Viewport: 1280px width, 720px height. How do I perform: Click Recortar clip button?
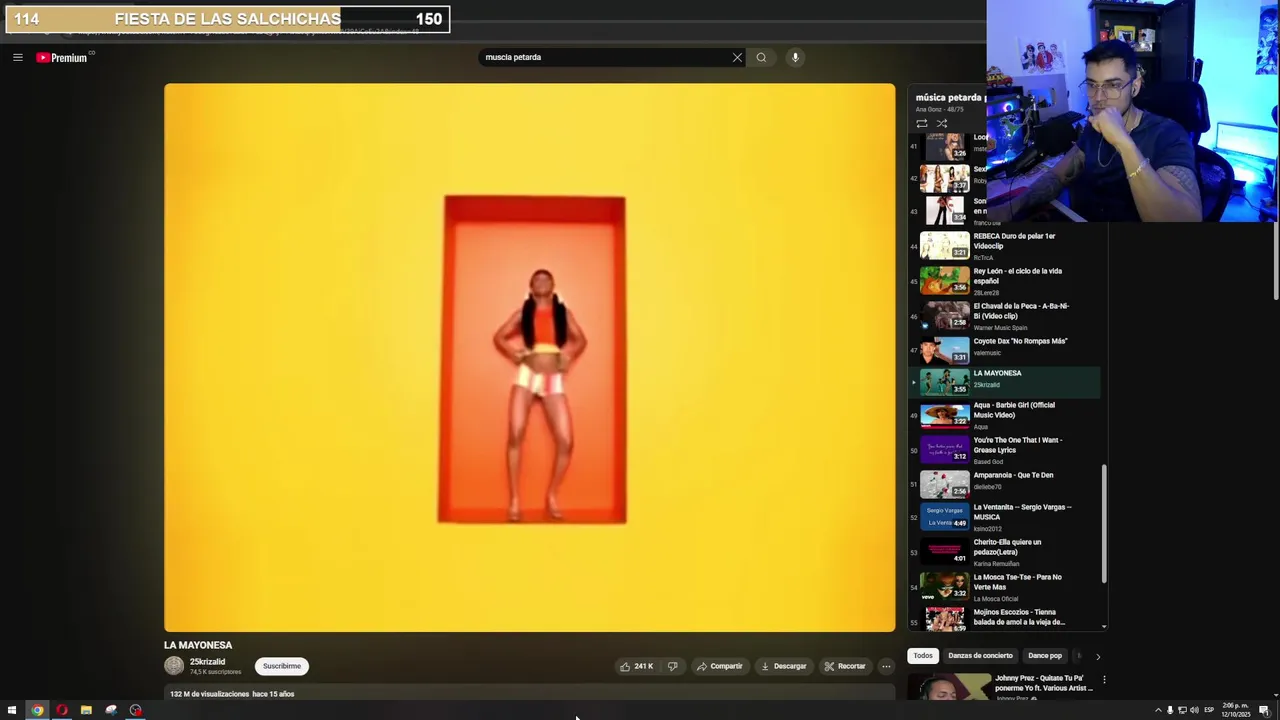pyautogui.click(x=845, y=666)
